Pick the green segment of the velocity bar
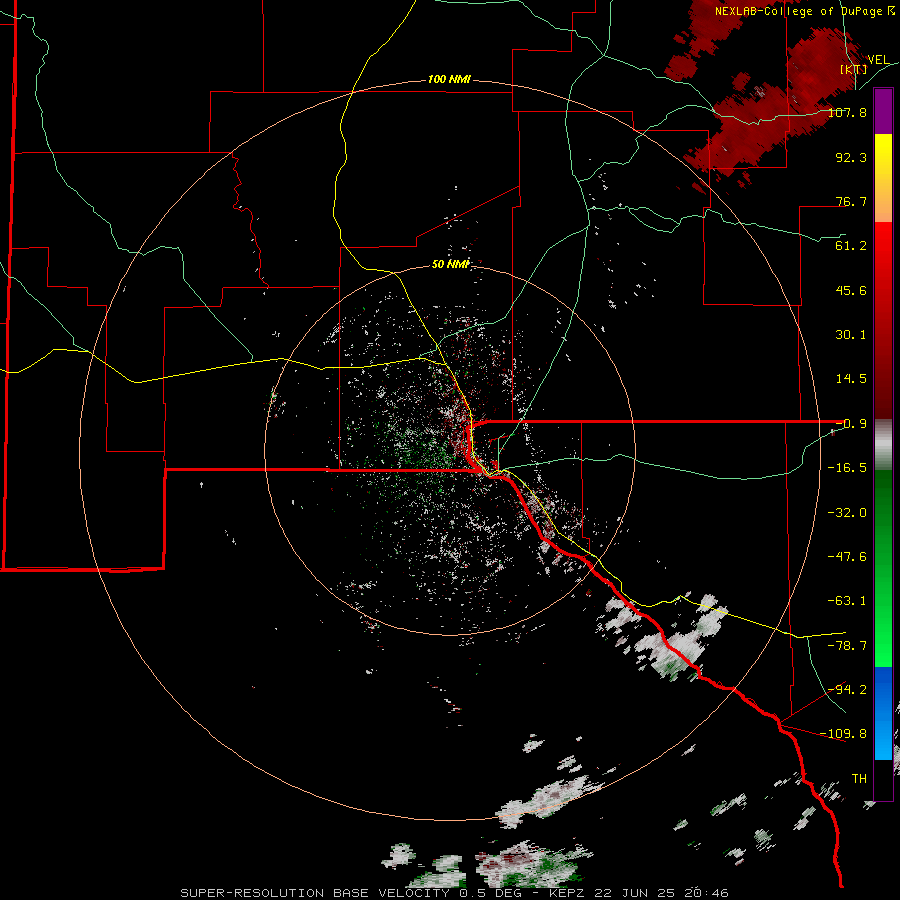Screen dimensions: 900x900 883,568
